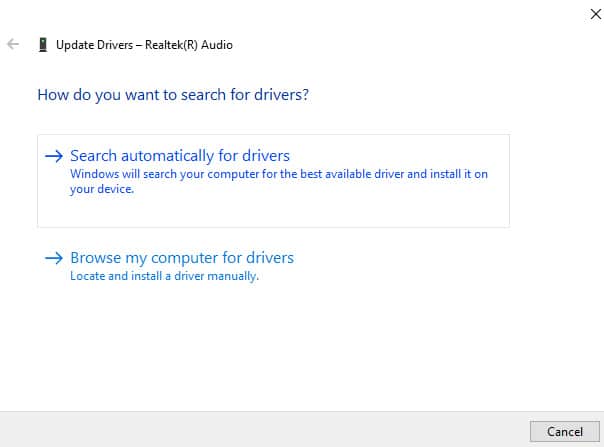This screenshot has height=447, width=604.
Task: Click arrow icon beside Search automatically
Action: coord(54,156)
